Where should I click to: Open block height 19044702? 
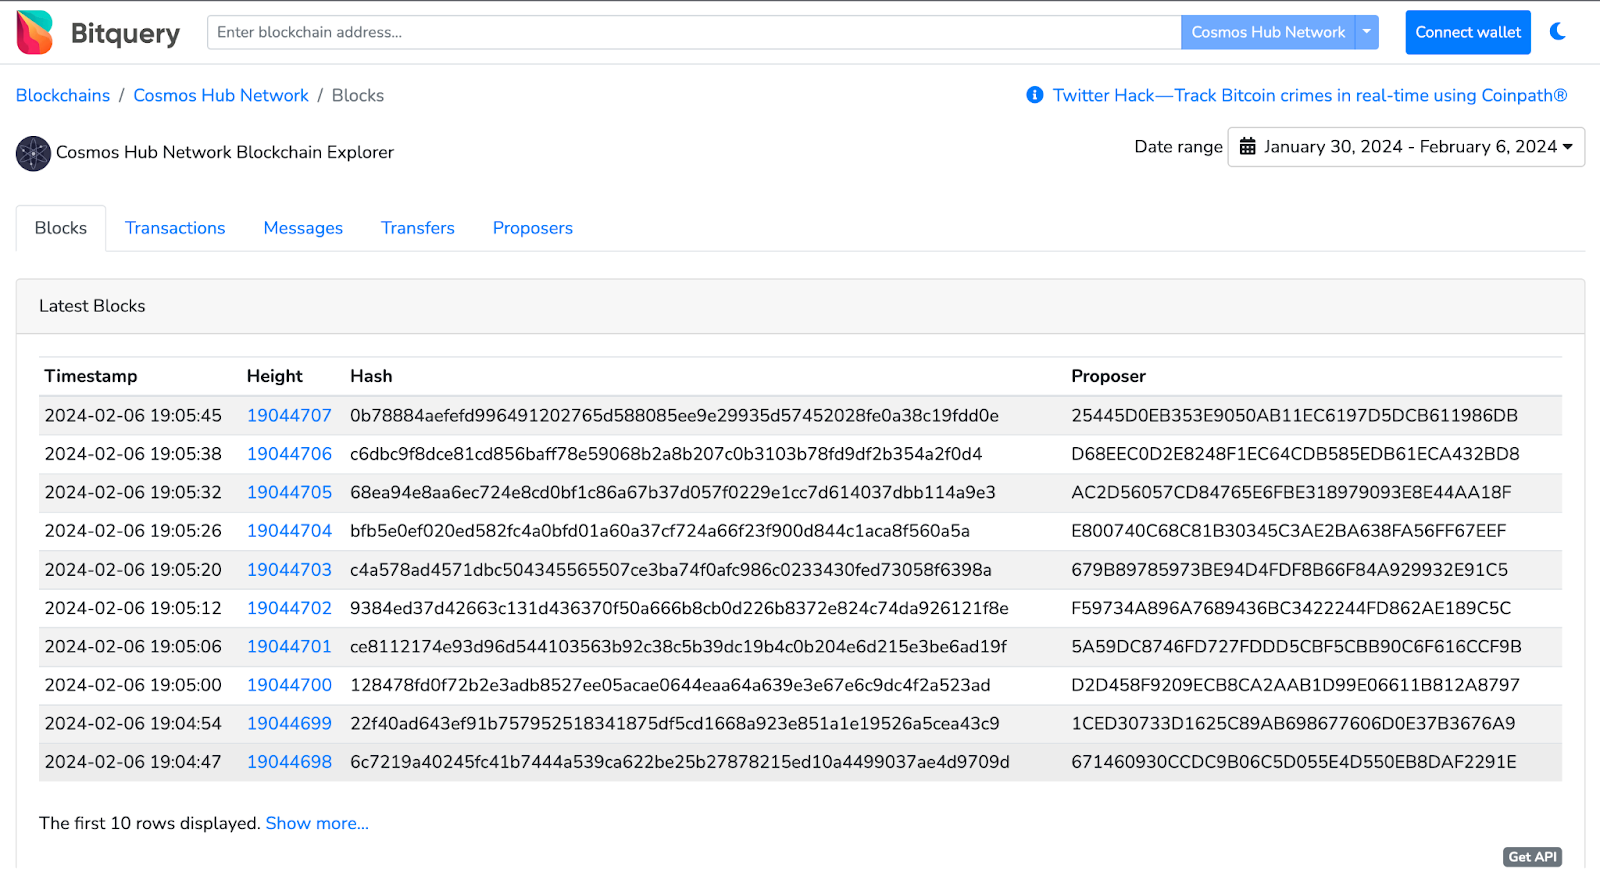(289, 608)
